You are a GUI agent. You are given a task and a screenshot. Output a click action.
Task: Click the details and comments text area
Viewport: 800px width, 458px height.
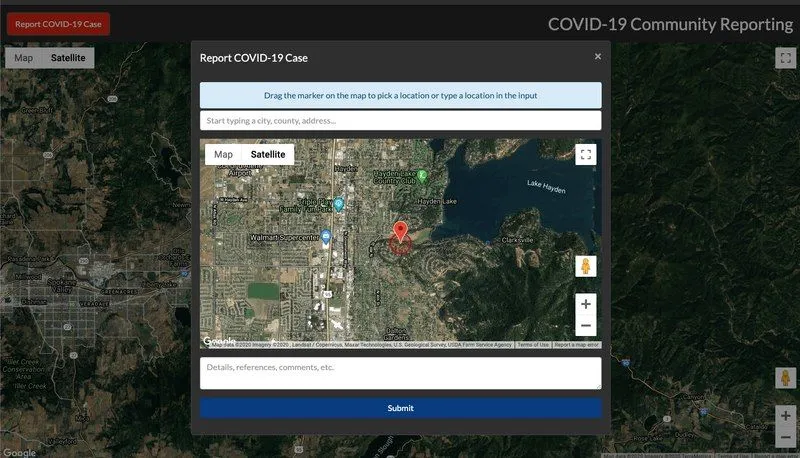(400, 373)
